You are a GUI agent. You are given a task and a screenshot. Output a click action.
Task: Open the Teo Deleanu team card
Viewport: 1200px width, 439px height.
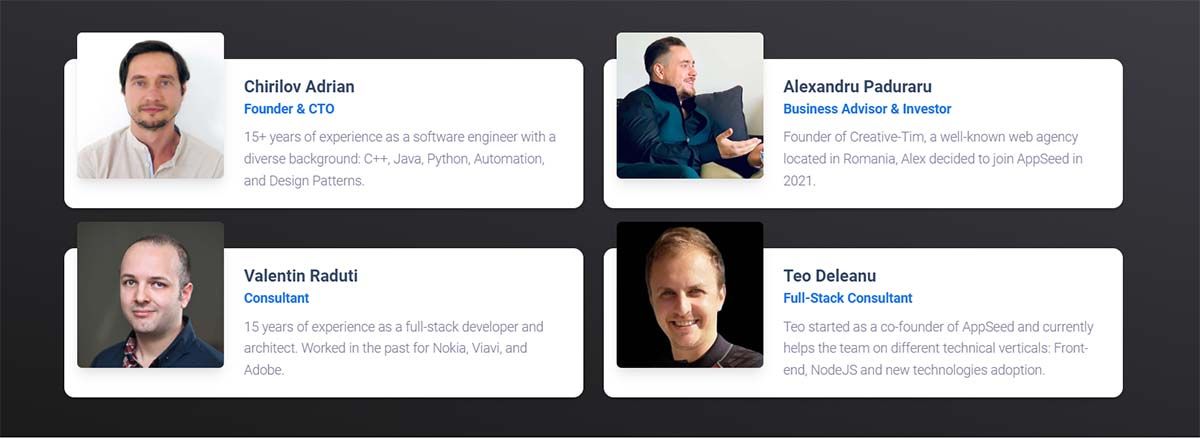tap(863, 322)
